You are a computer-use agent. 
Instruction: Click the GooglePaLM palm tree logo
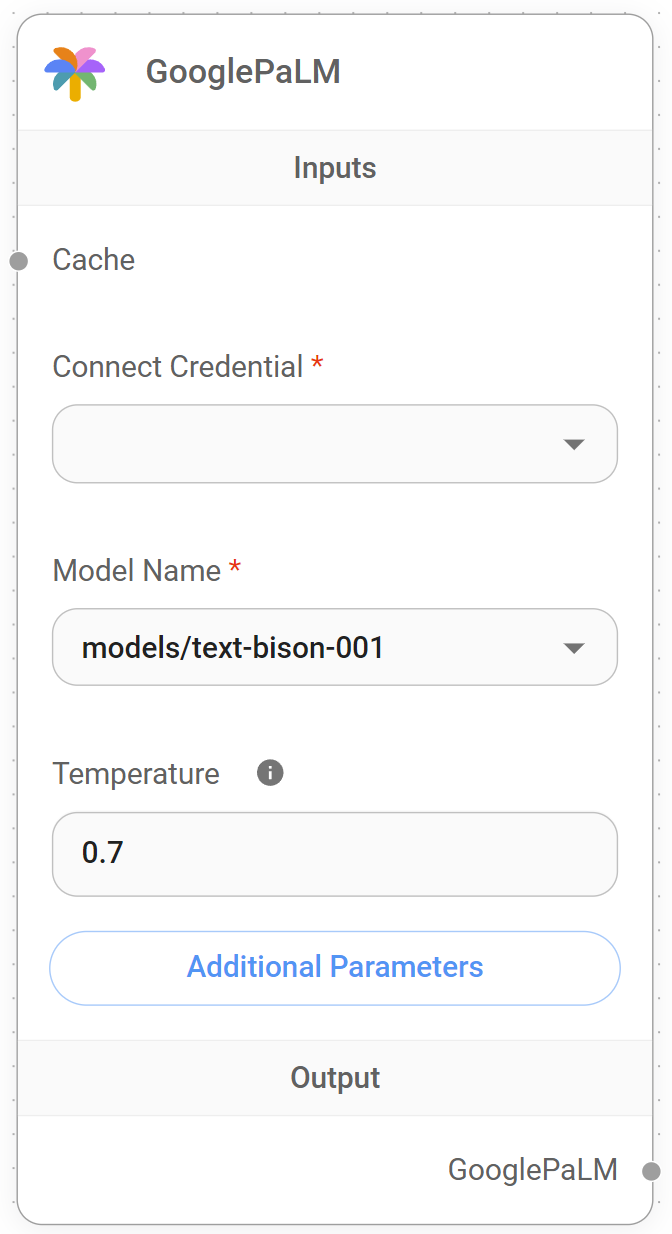75,73
